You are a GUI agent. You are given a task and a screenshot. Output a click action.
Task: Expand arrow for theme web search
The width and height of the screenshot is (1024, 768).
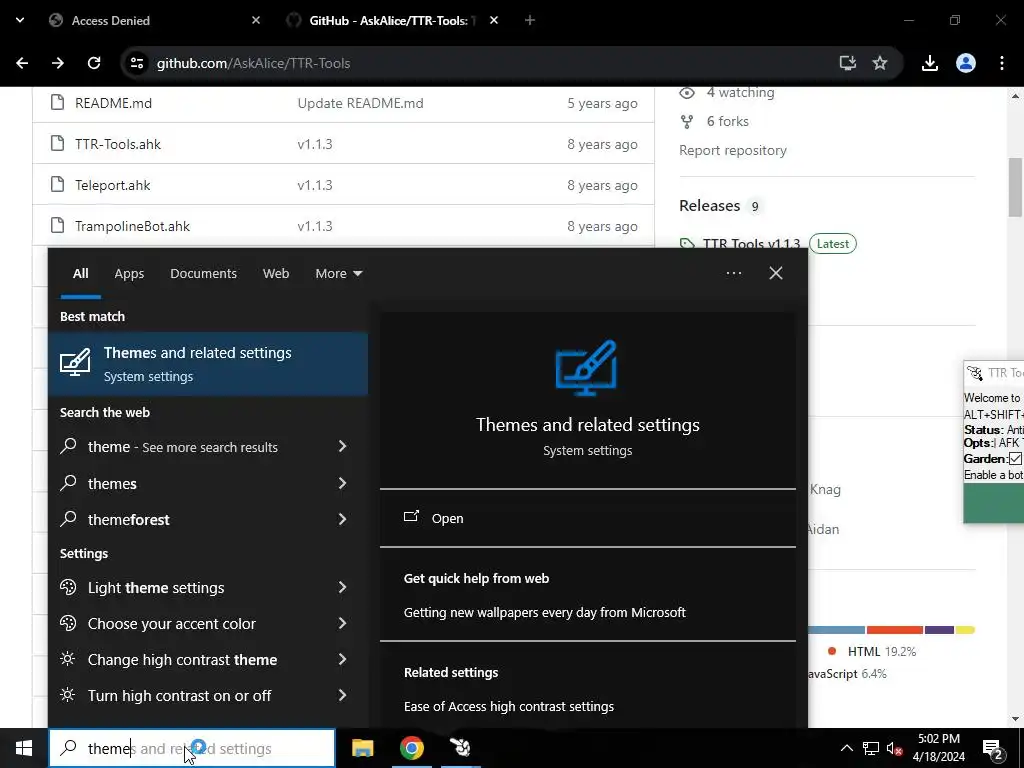(342, 446)
